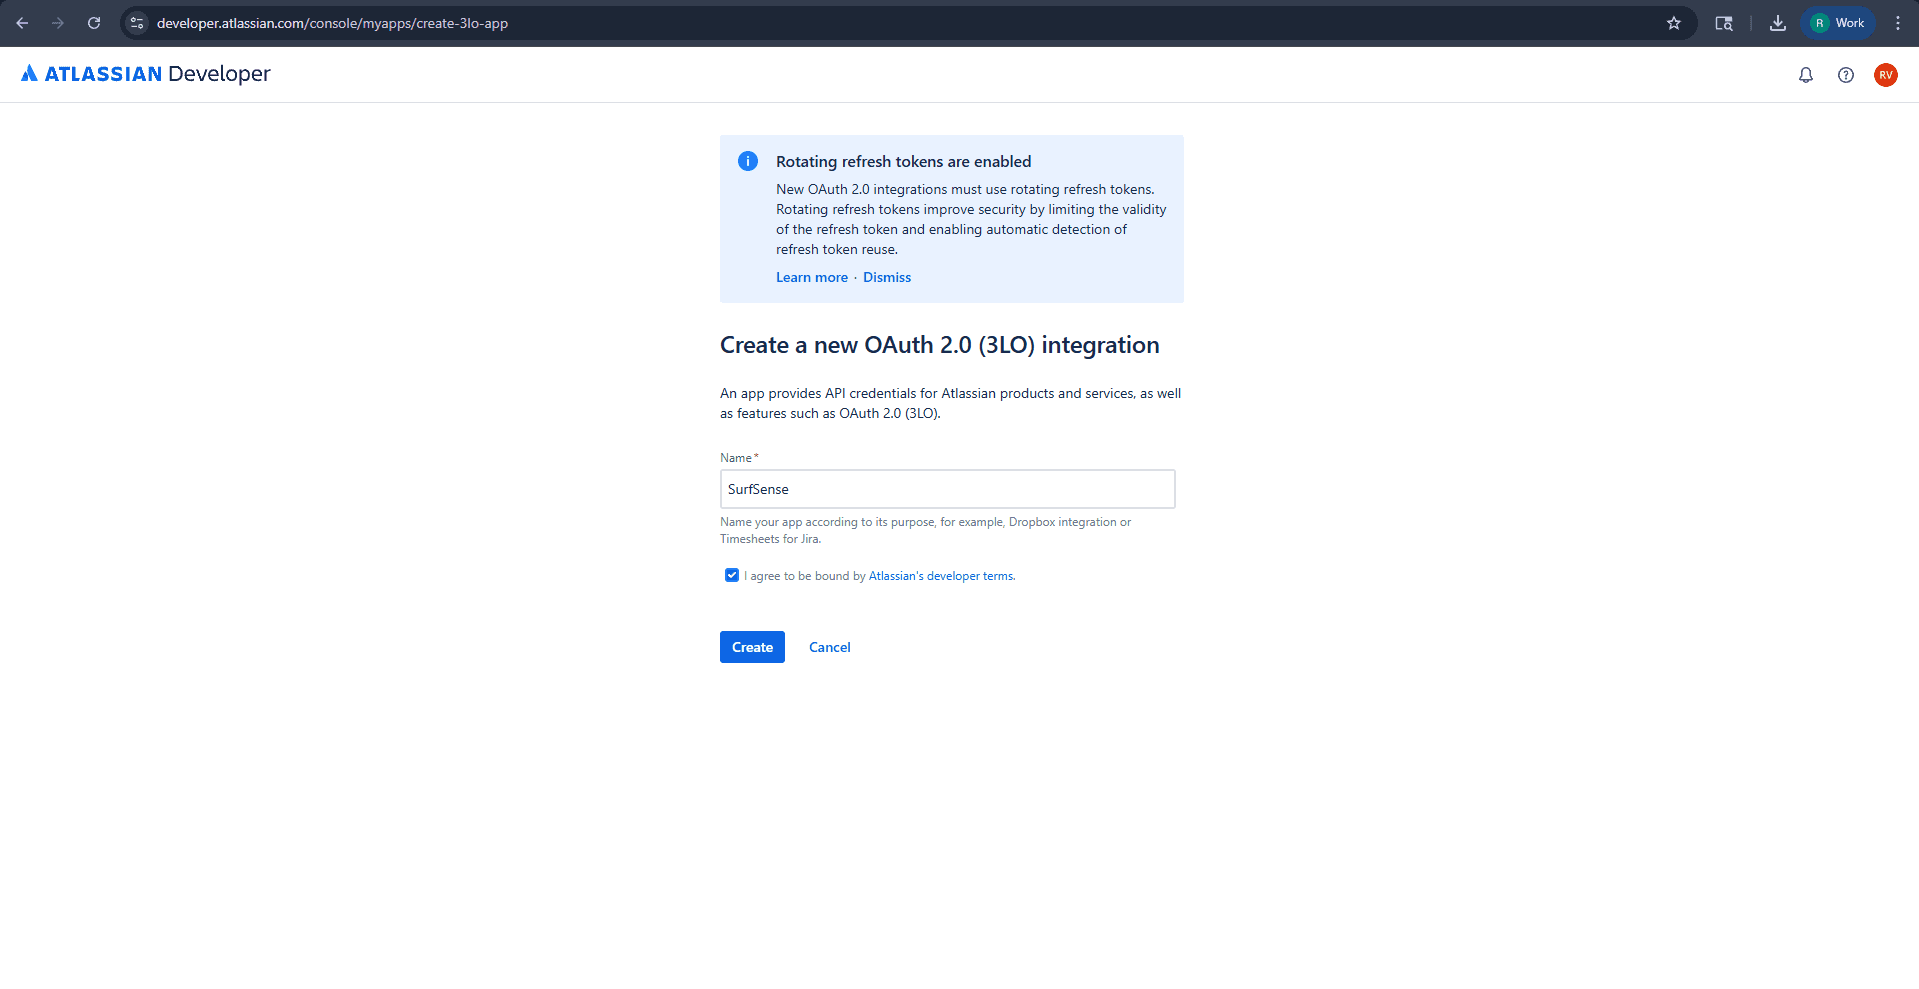The width and height of the screenshot is (1919, 989).
Task: Uncheck the Atlassian developer terms agreement
Action: coord(731,574)
